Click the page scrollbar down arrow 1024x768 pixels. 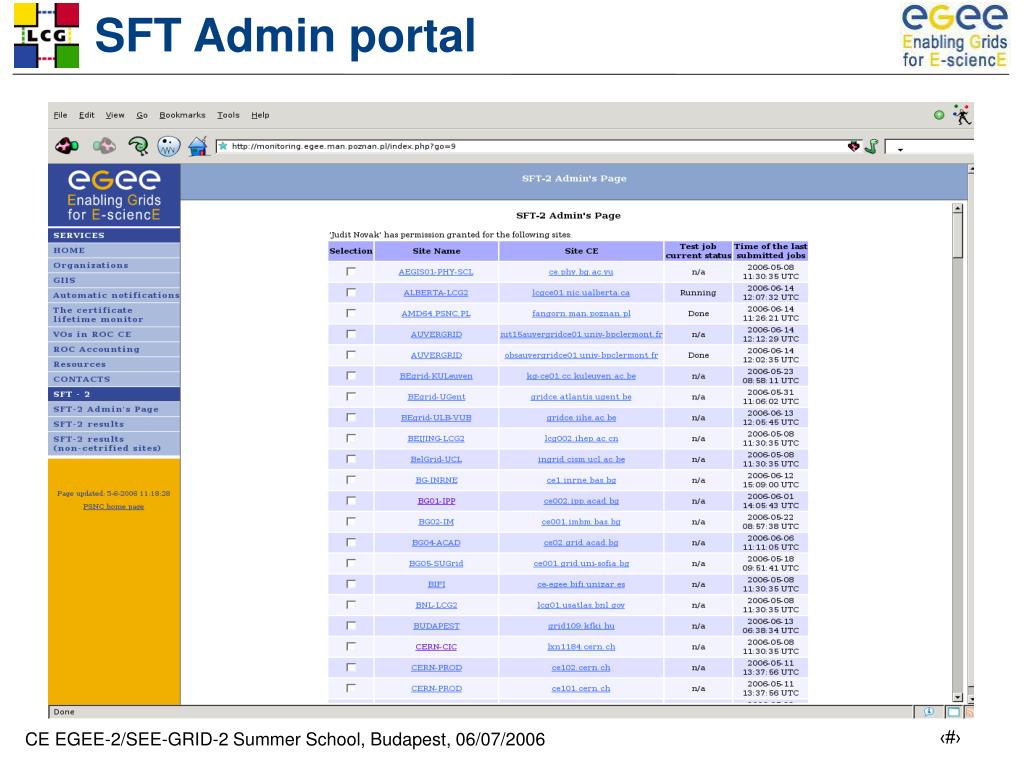pyautogui.click(x=957, y=697)
